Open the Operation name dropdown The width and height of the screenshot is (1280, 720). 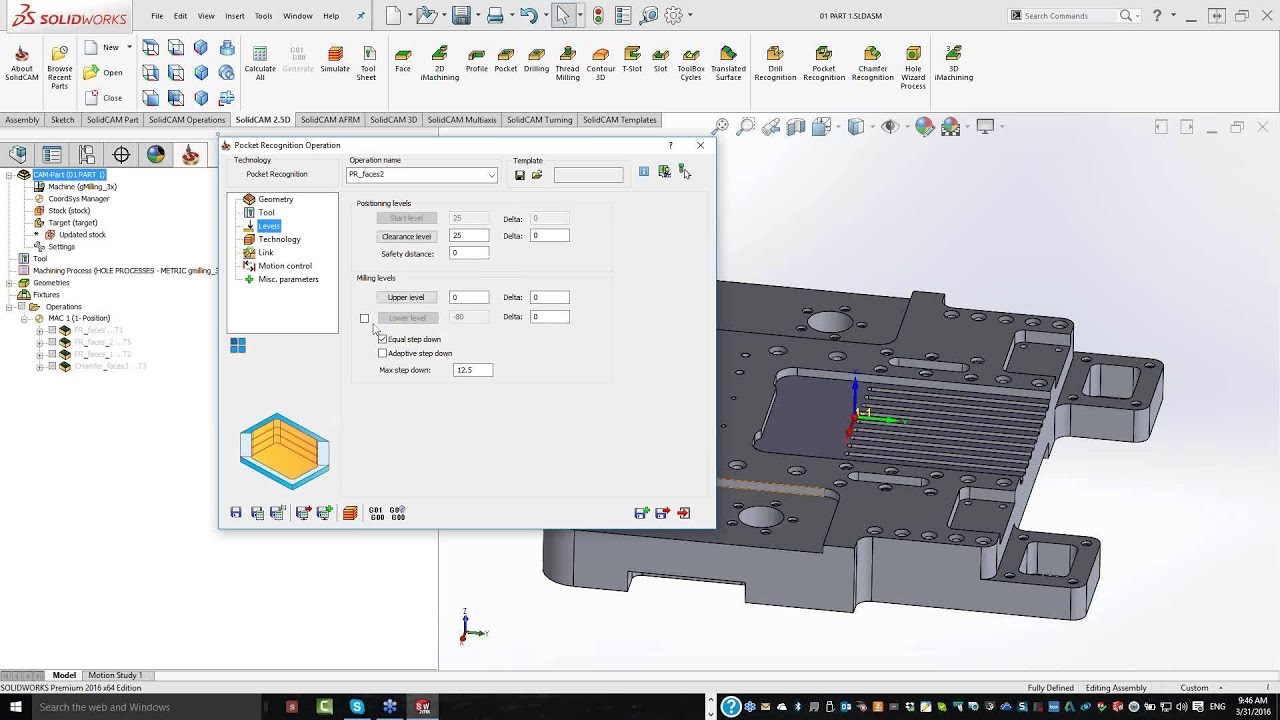click(491, 175)
